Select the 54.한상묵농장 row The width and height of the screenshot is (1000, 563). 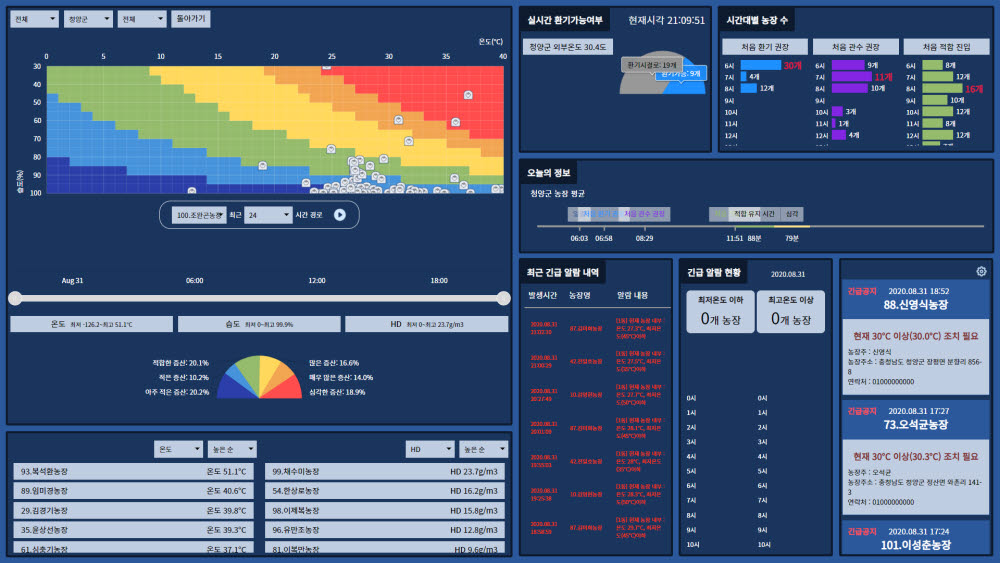pyautogui.click(x=385, y=491)
